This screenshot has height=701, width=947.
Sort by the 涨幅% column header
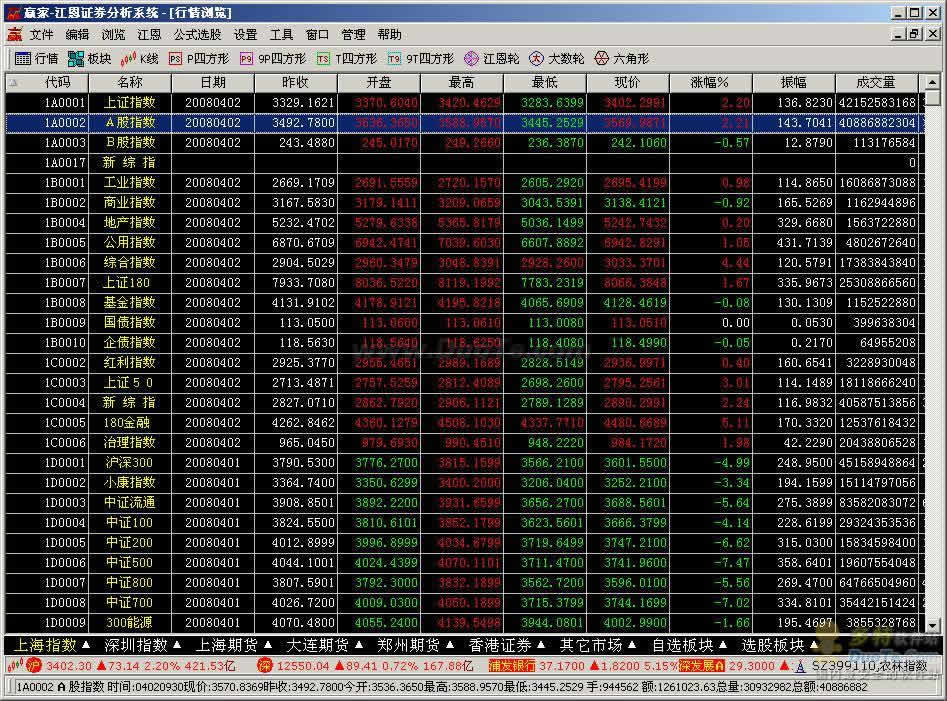pos(710,82)
